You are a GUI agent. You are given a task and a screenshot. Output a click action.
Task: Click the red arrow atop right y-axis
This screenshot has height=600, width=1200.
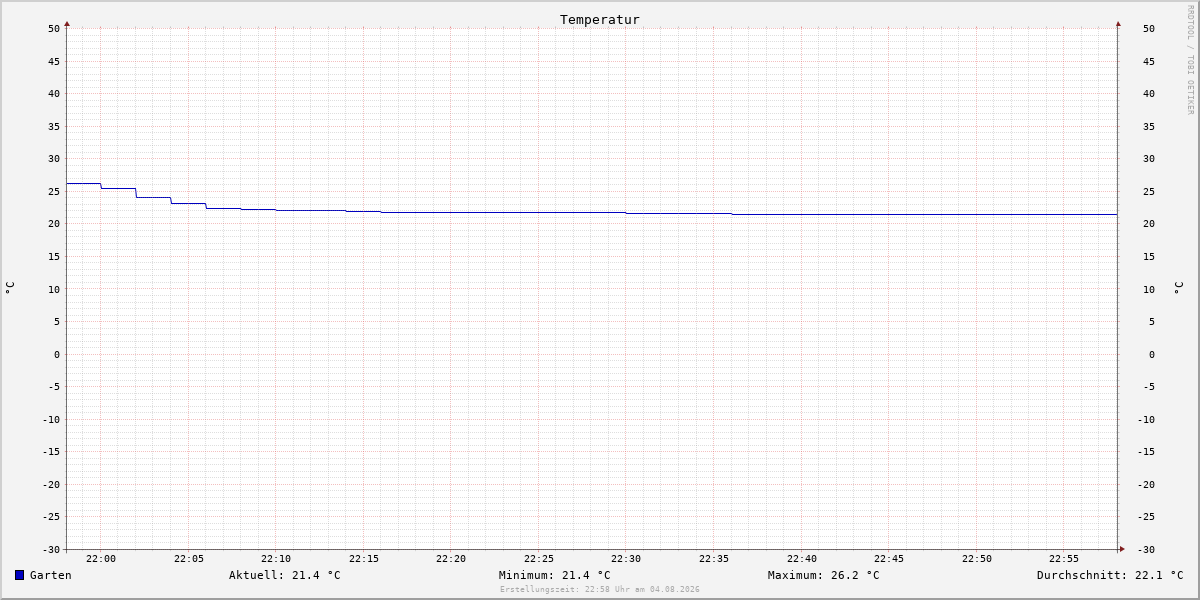[x=1118, y=23]
